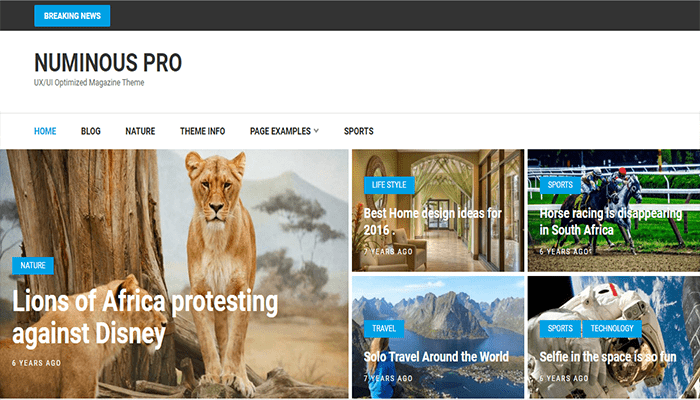Open Horse racing is disappearing headline
Screen dimensions: 700x400
[611, 221]
